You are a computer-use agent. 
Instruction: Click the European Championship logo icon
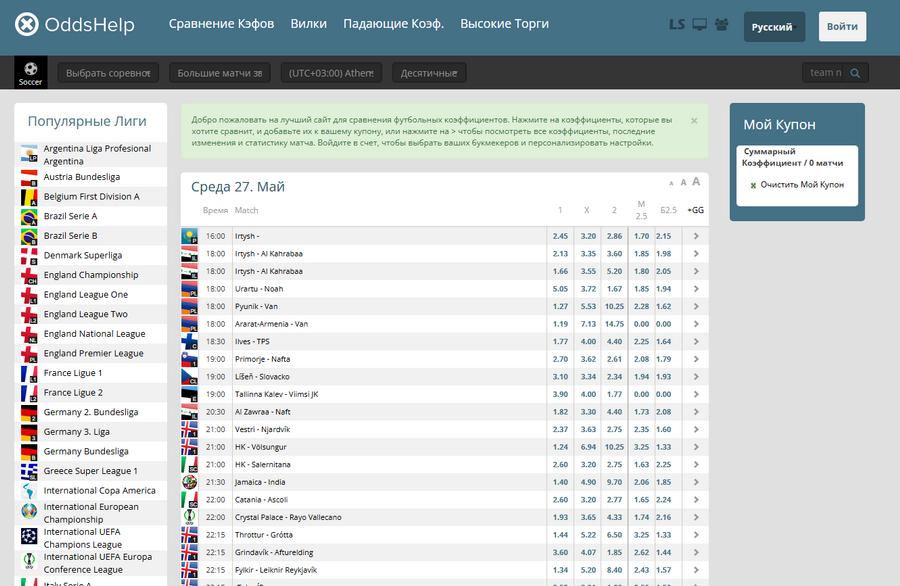coord(29,511)
